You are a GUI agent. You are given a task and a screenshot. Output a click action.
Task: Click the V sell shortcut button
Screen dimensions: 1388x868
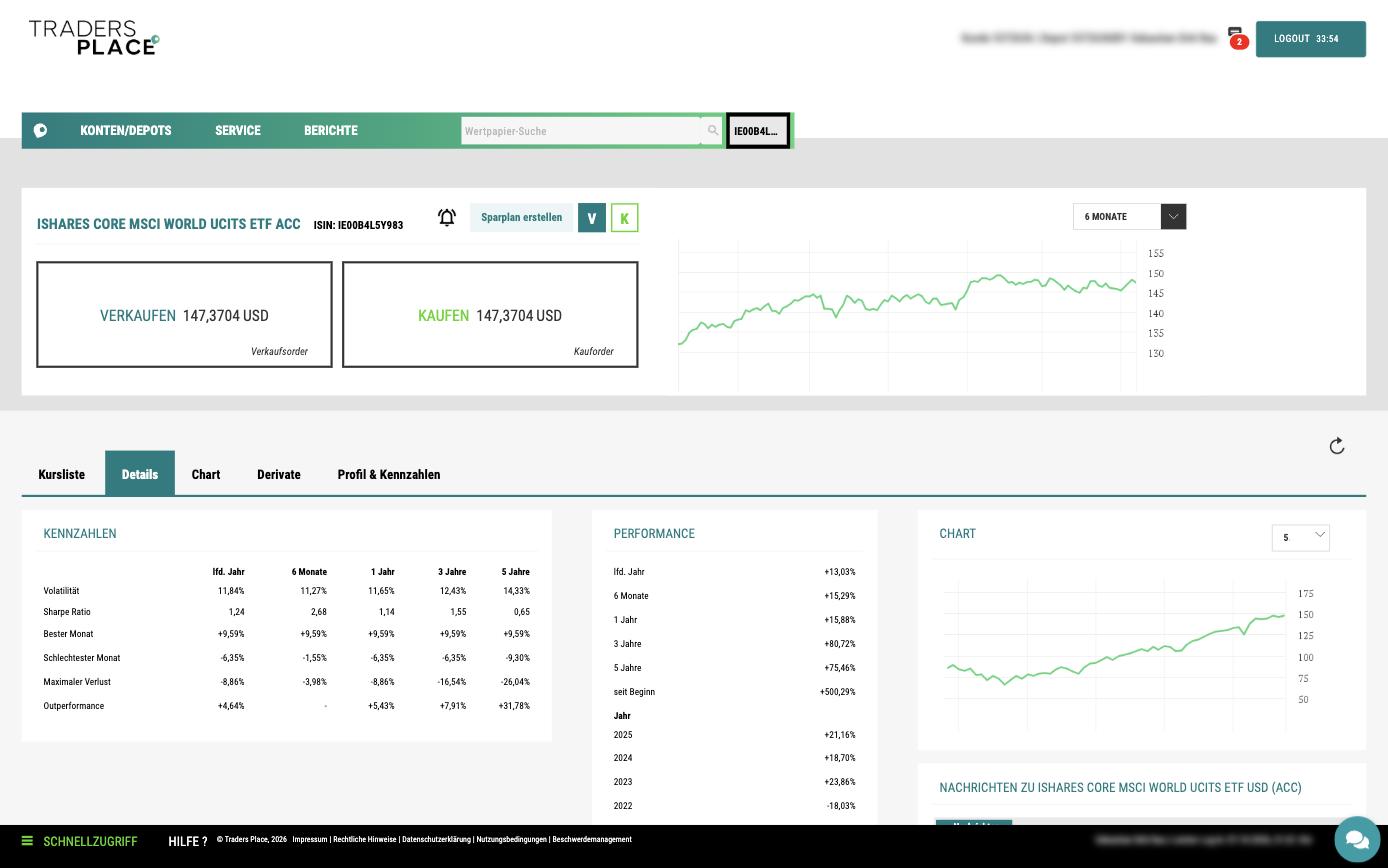point(592,218)
